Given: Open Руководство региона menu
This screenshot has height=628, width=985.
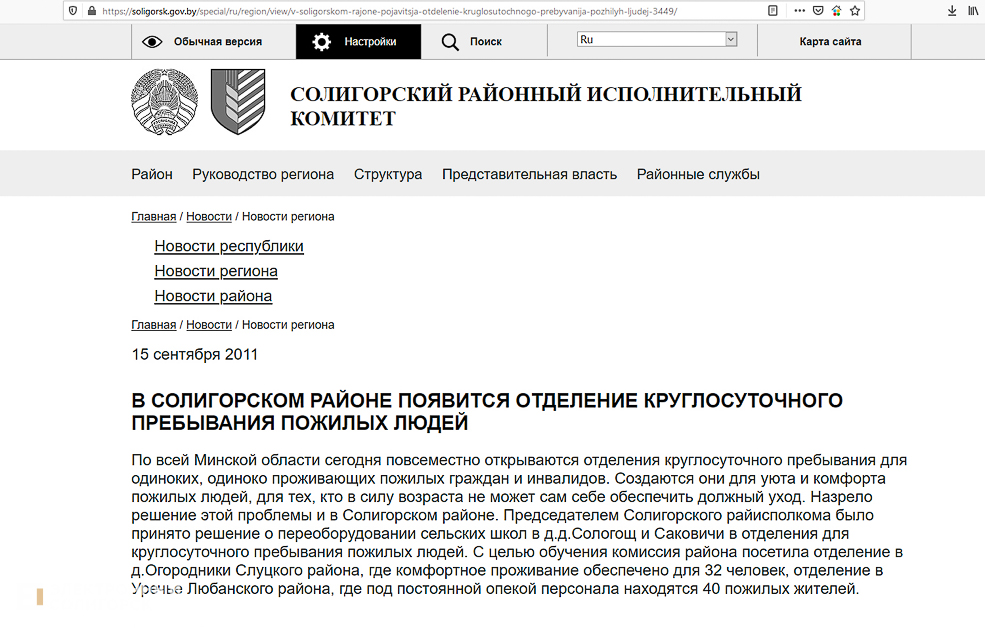Looking at the screenshot, I should [x=263, y=174].
